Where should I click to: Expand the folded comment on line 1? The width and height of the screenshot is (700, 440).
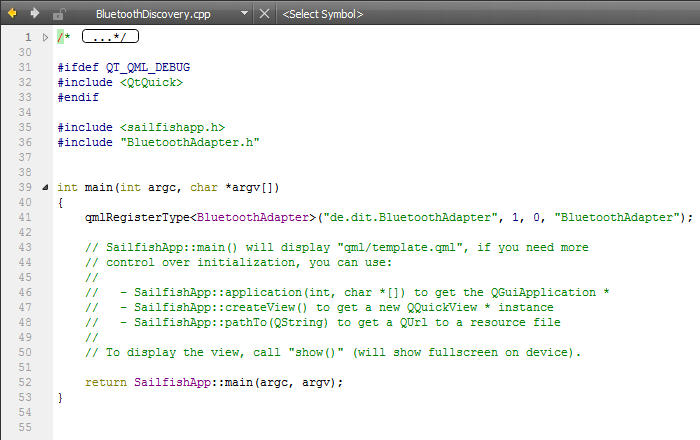(45, 37)
